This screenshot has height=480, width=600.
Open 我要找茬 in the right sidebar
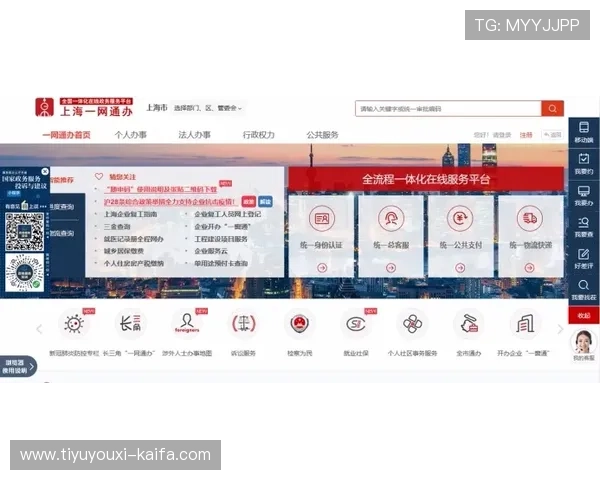[x=584, y=290]
